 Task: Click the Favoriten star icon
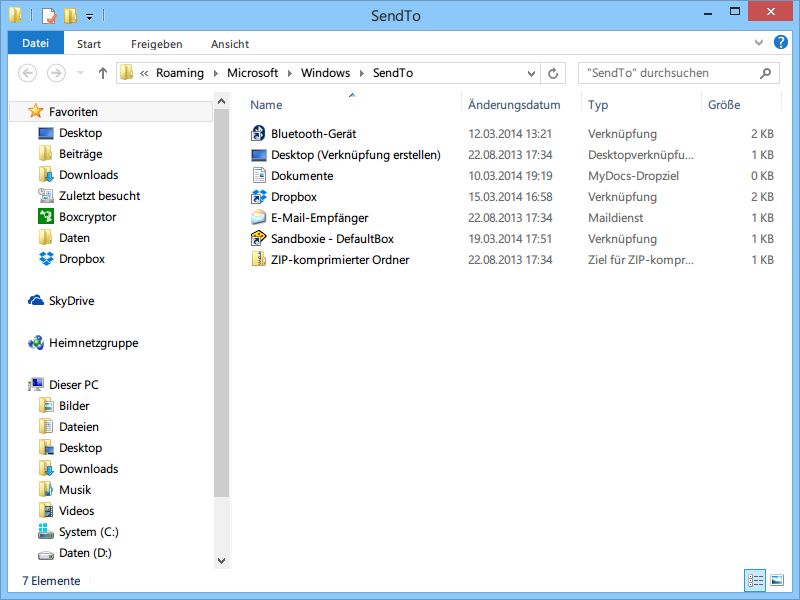[35, 111]
